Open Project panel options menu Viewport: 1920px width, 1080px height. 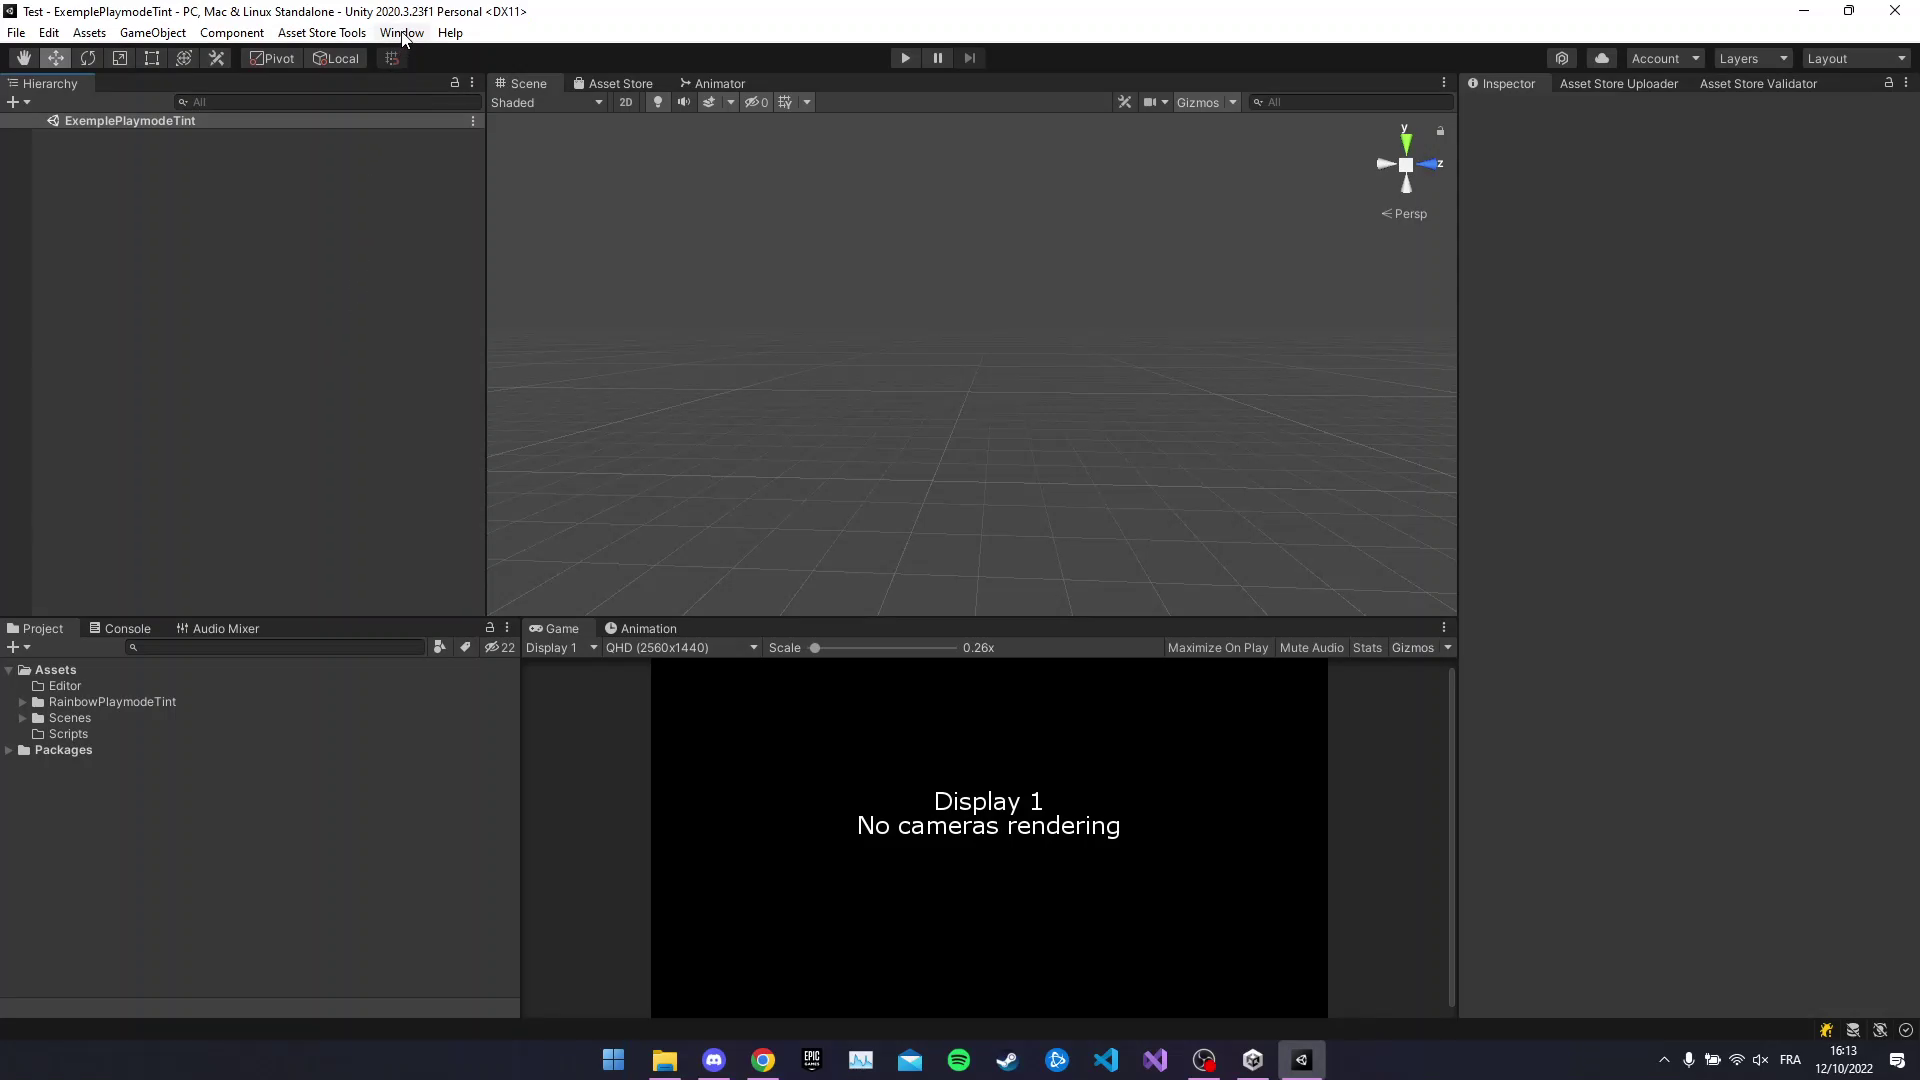tap(507, 628)
